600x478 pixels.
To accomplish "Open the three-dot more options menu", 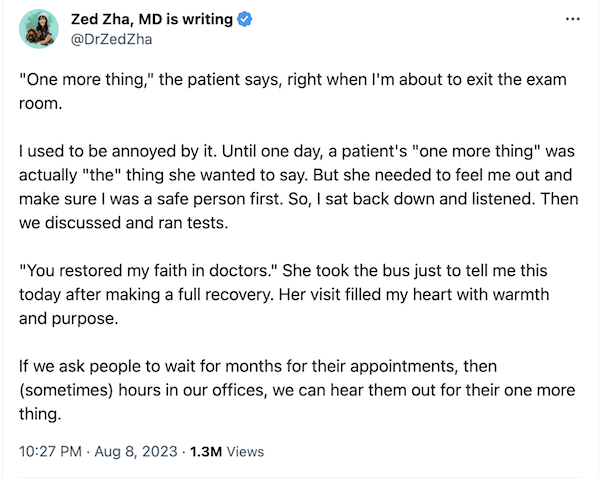I will coord(571,19).
